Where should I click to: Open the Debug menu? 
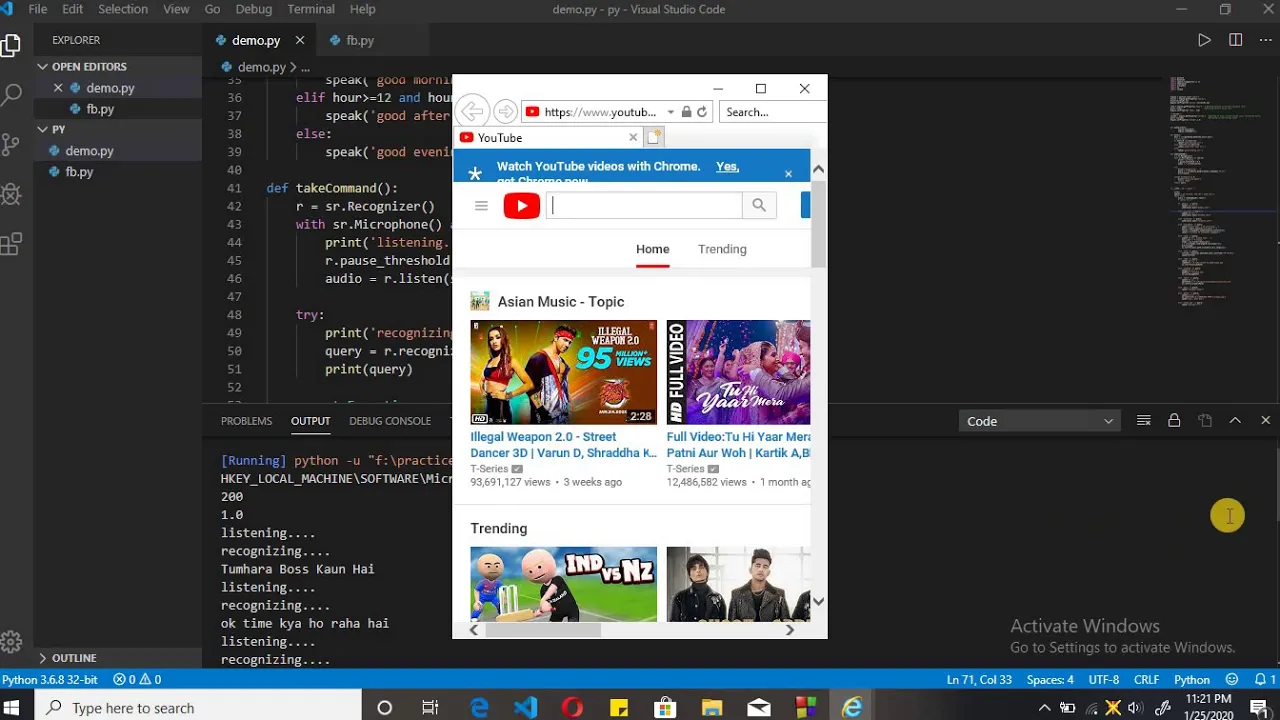[254, 9]
